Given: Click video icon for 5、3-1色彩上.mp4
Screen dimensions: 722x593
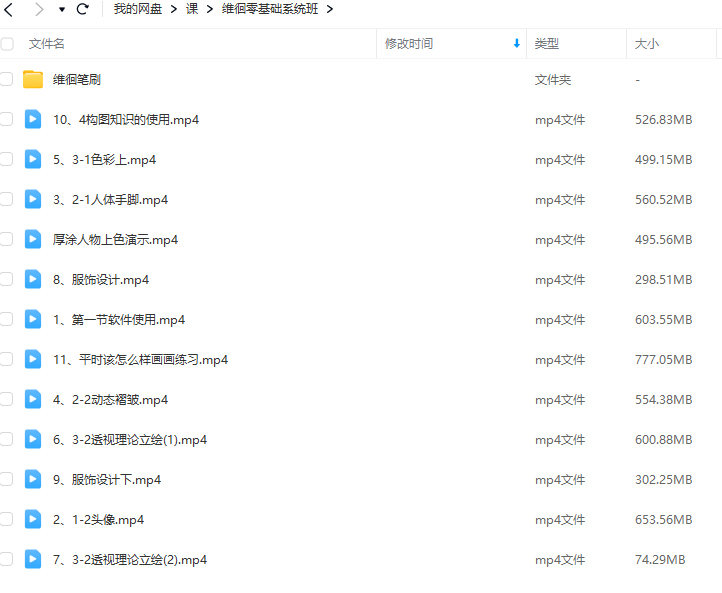Looking at the screenshot, I should (x=33, y=160).
